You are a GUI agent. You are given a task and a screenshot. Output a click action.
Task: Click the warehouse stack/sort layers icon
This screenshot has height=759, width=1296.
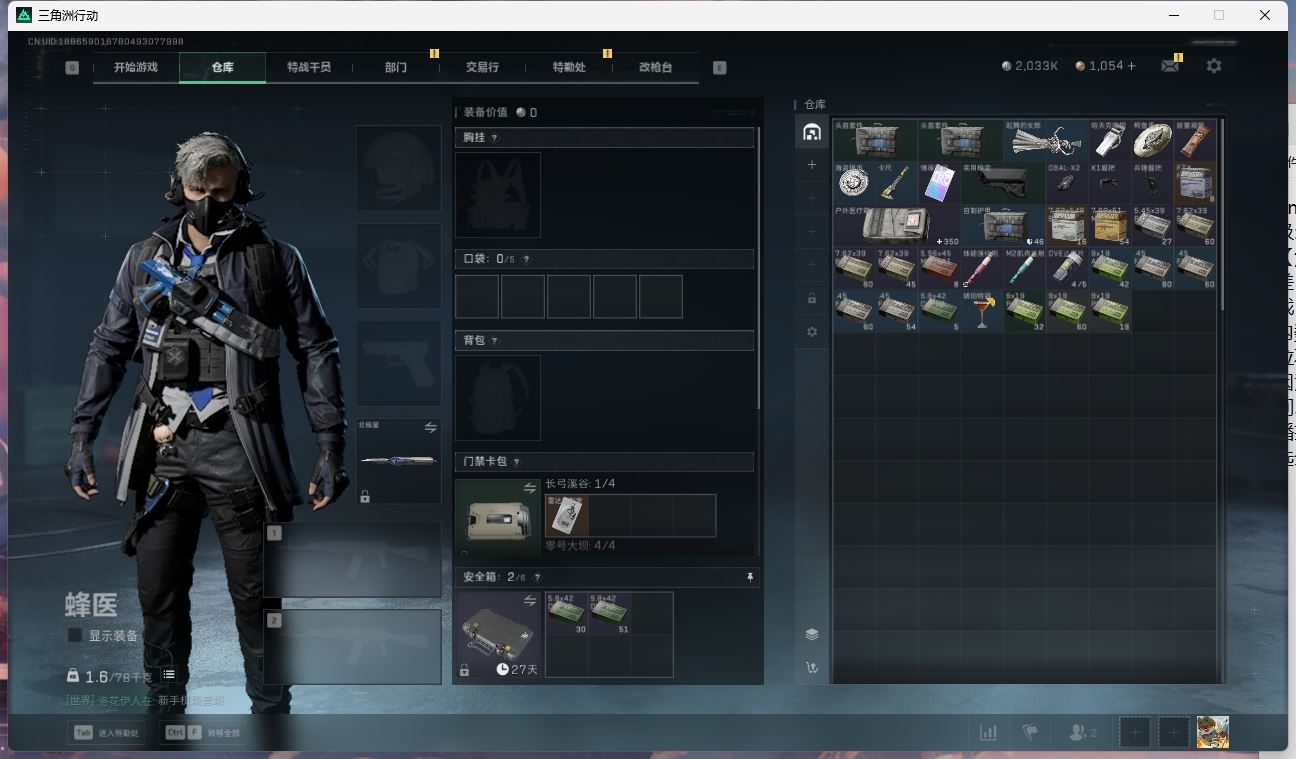pos(812,634)
